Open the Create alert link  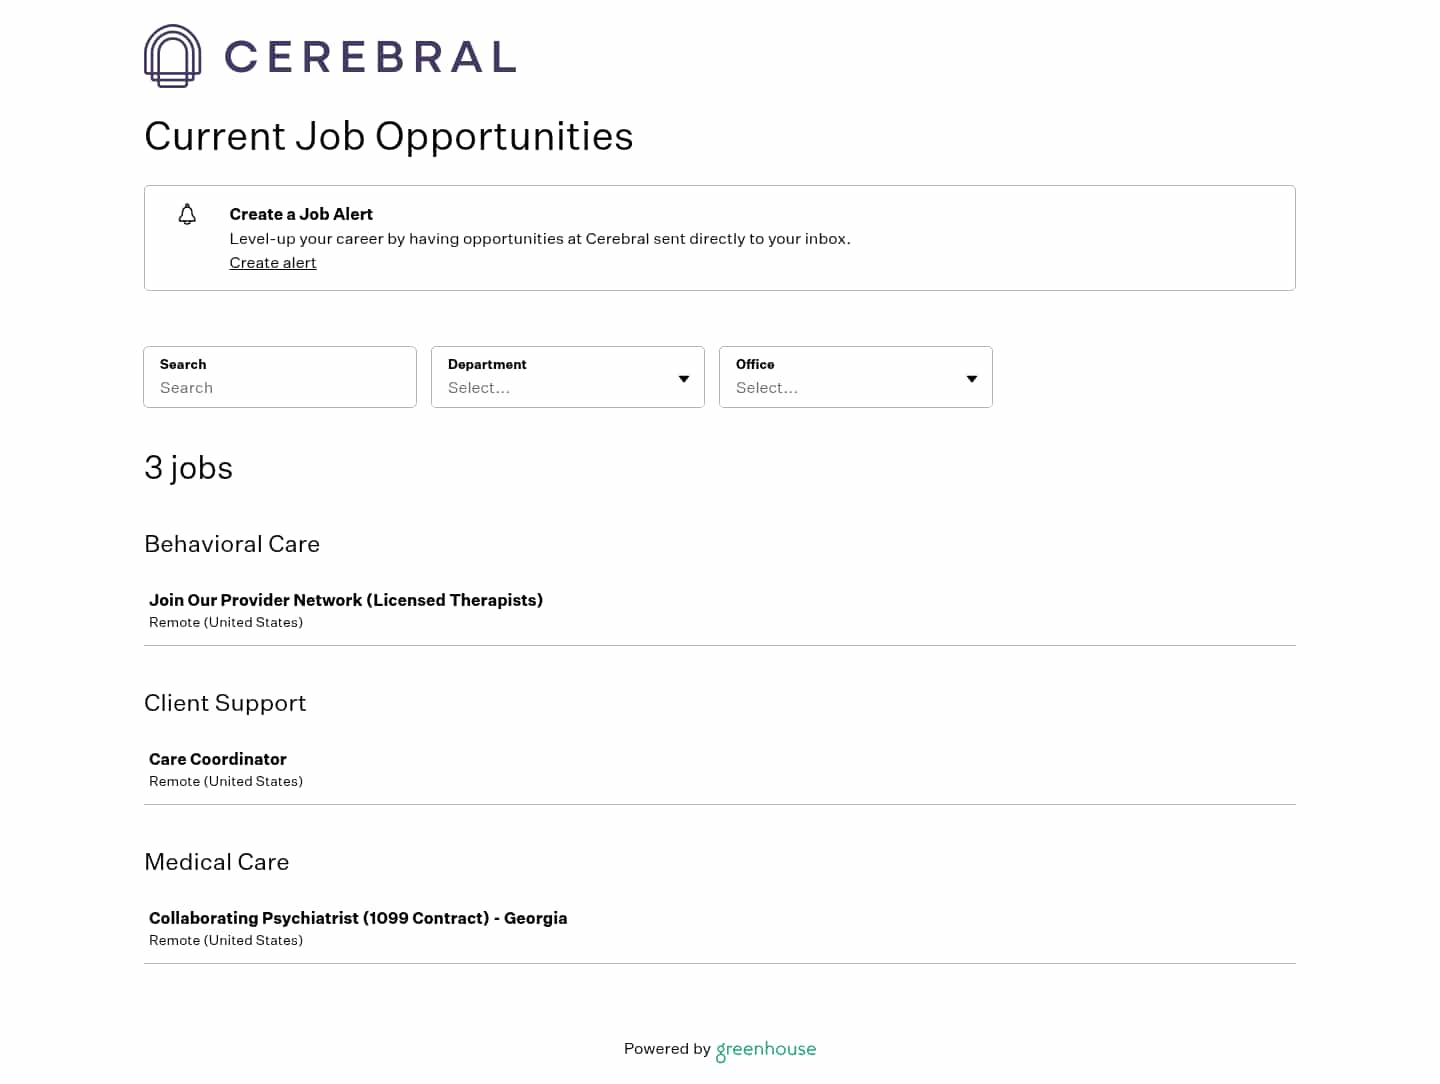click(272, 263)
